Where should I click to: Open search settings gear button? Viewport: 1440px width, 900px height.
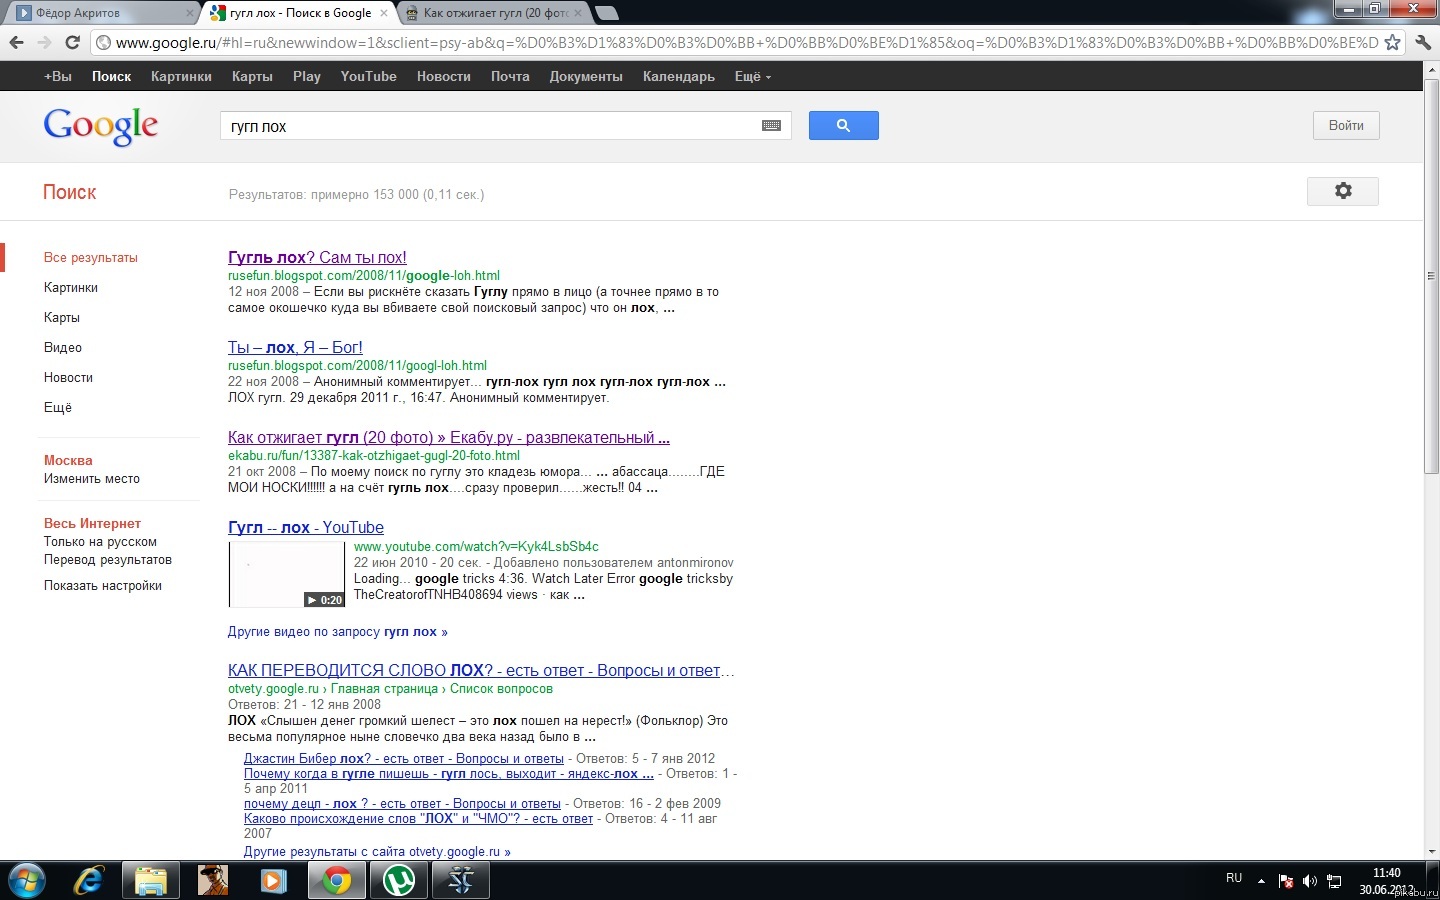click(x=1343, y=191)
